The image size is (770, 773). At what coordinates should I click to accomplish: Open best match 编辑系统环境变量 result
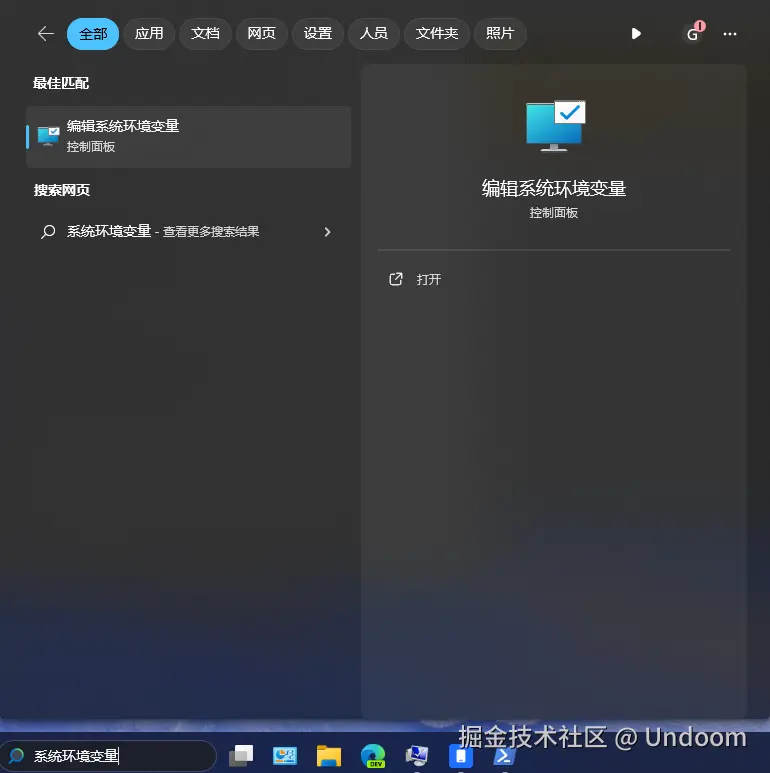(188, 137)
